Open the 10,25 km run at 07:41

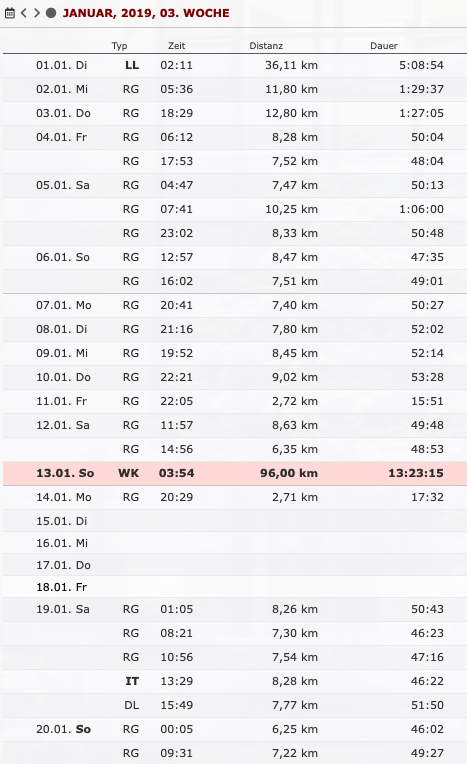pos(235,209)
